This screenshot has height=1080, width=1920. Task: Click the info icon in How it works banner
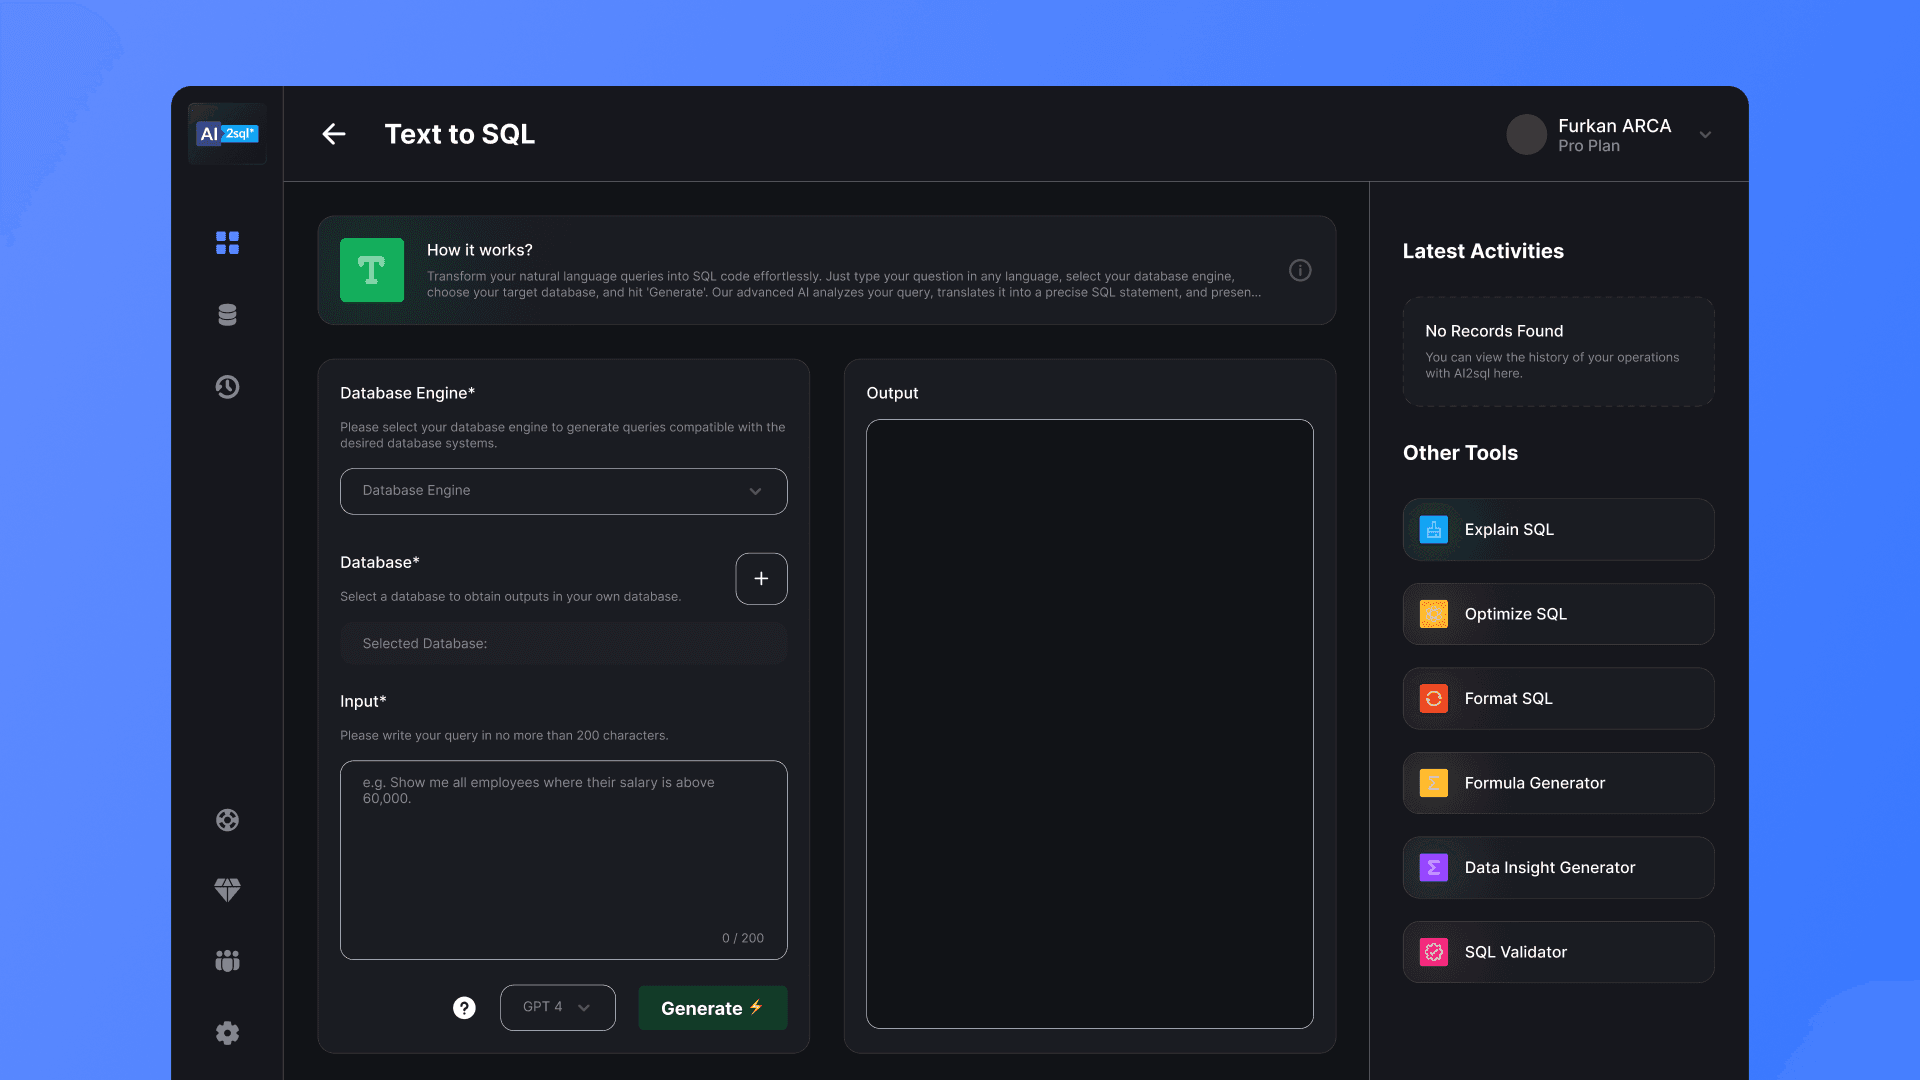[1300, 270]
